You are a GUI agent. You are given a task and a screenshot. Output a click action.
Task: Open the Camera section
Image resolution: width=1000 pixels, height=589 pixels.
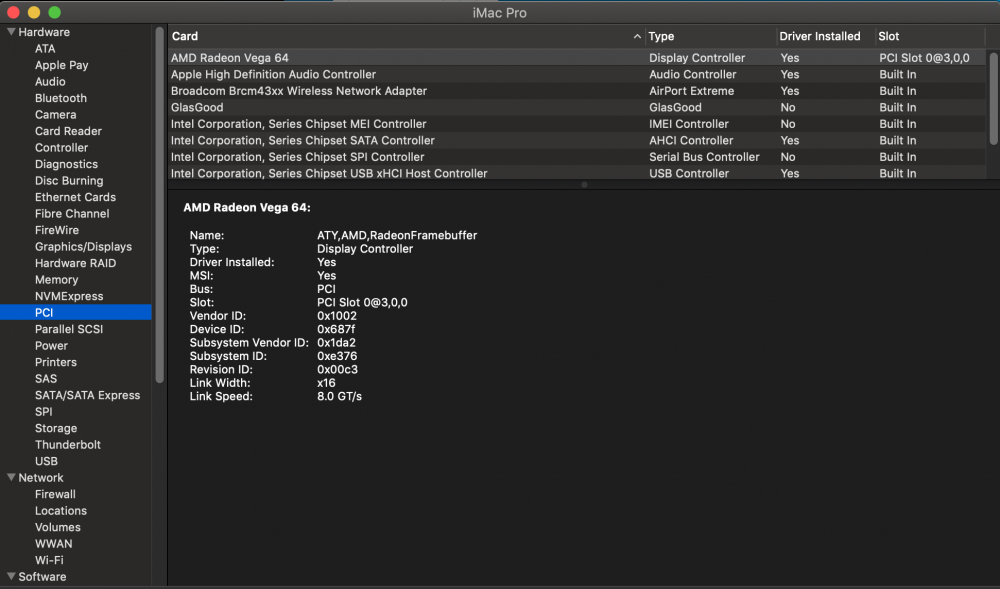point(55,115)
